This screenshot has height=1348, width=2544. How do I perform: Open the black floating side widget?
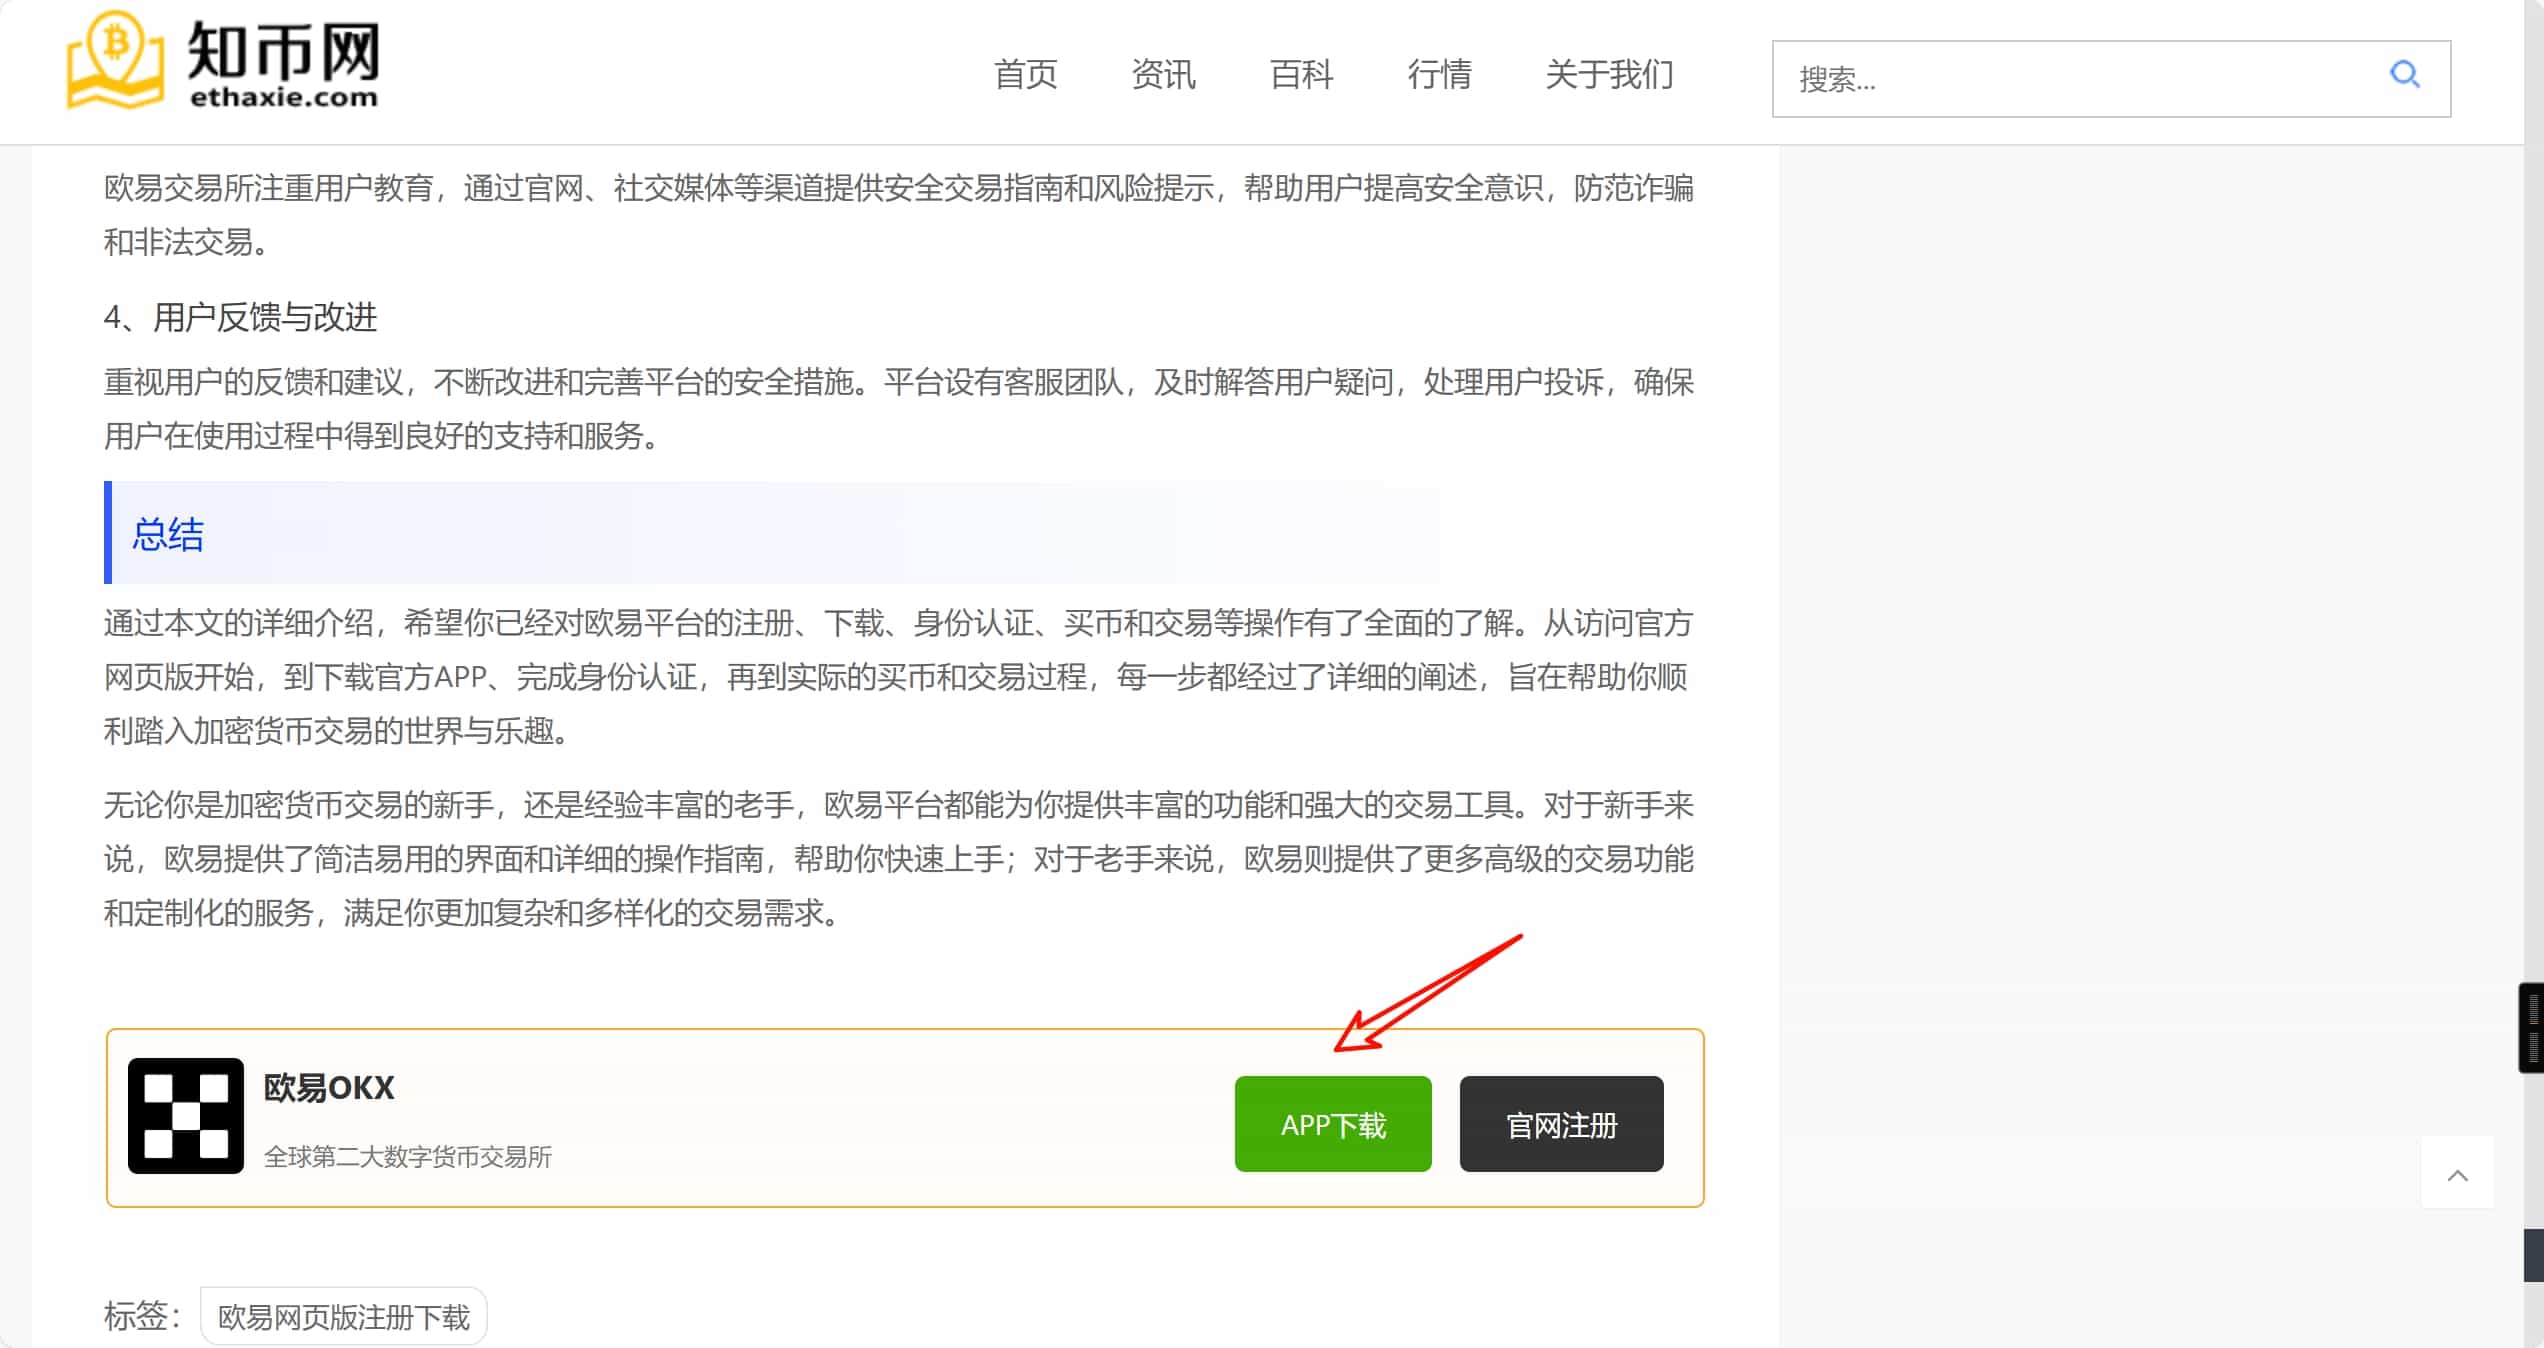point(2531,1028)
